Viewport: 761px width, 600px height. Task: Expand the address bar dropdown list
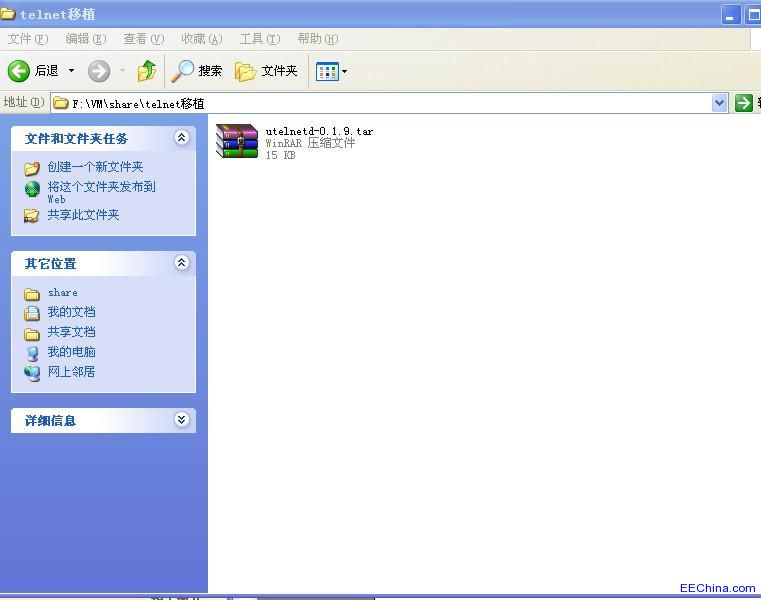pos(719,103)
